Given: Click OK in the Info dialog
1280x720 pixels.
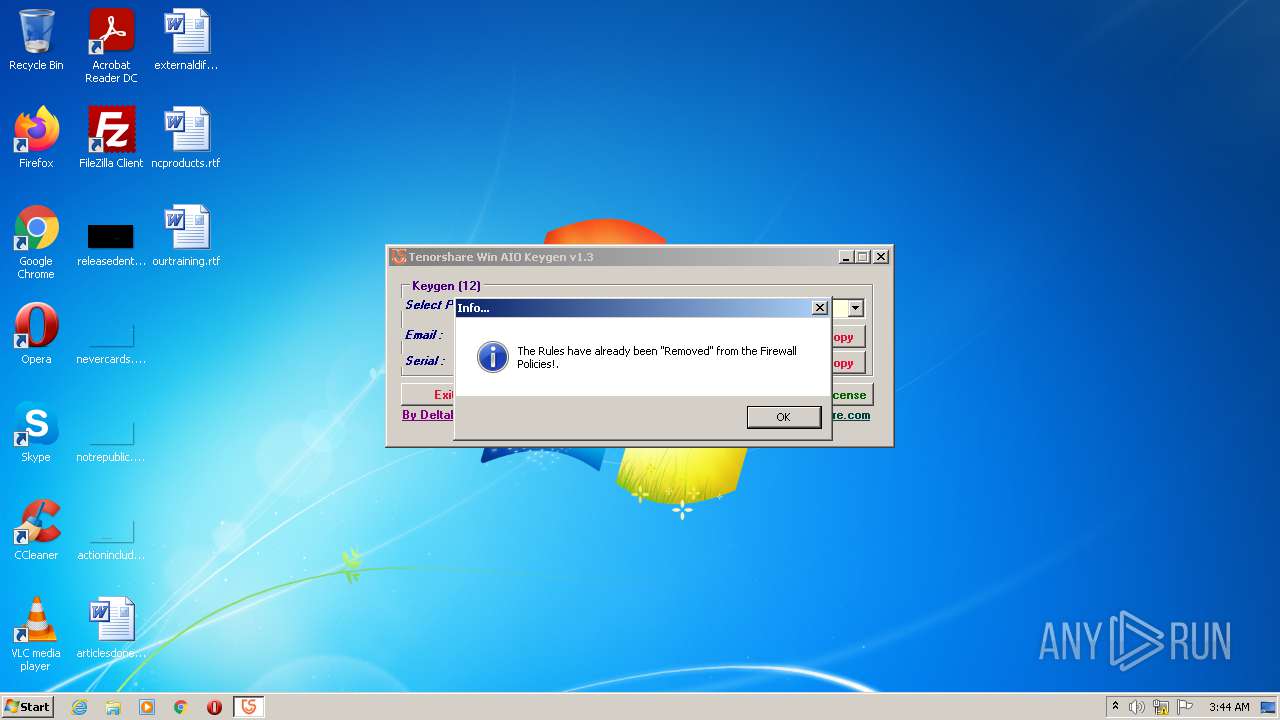Looking at the screenshot, I should pos(784,417).
